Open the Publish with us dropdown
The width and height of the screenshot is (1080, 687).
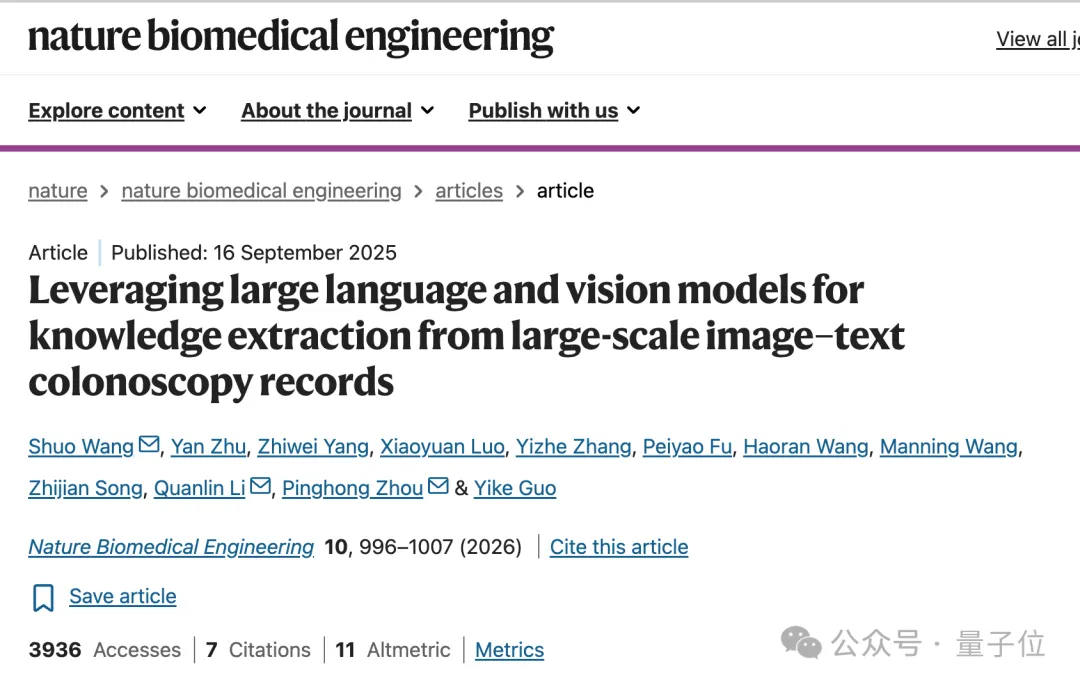coord(554,111)
